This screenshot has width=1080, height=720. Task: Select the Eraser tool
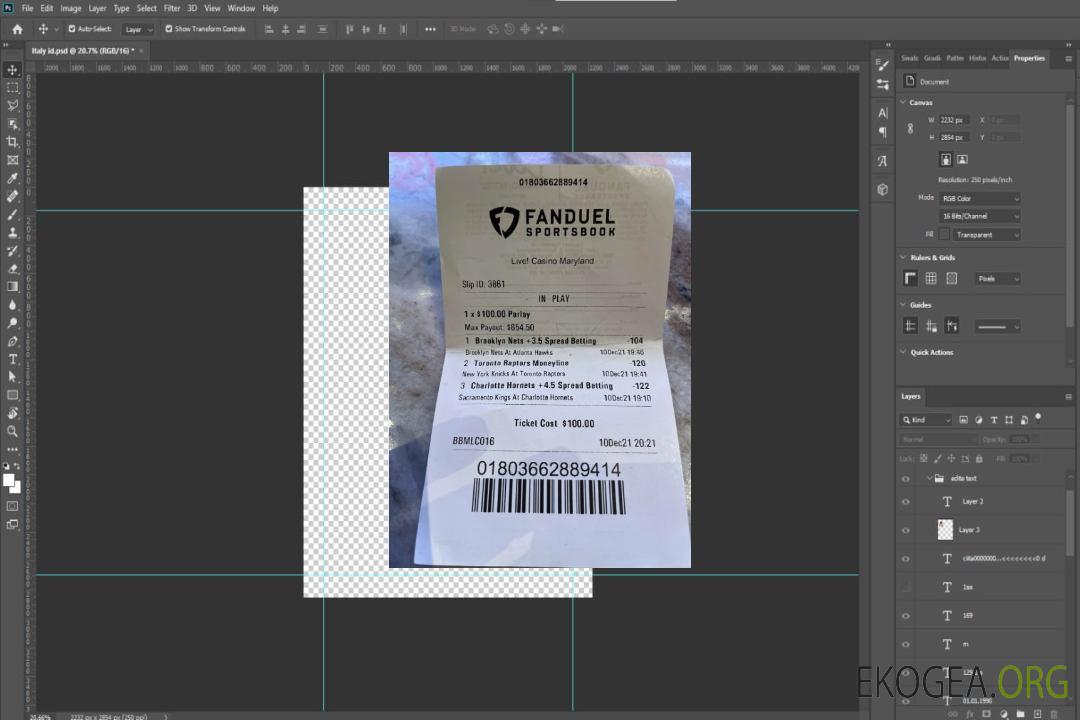tap(13, 268)
